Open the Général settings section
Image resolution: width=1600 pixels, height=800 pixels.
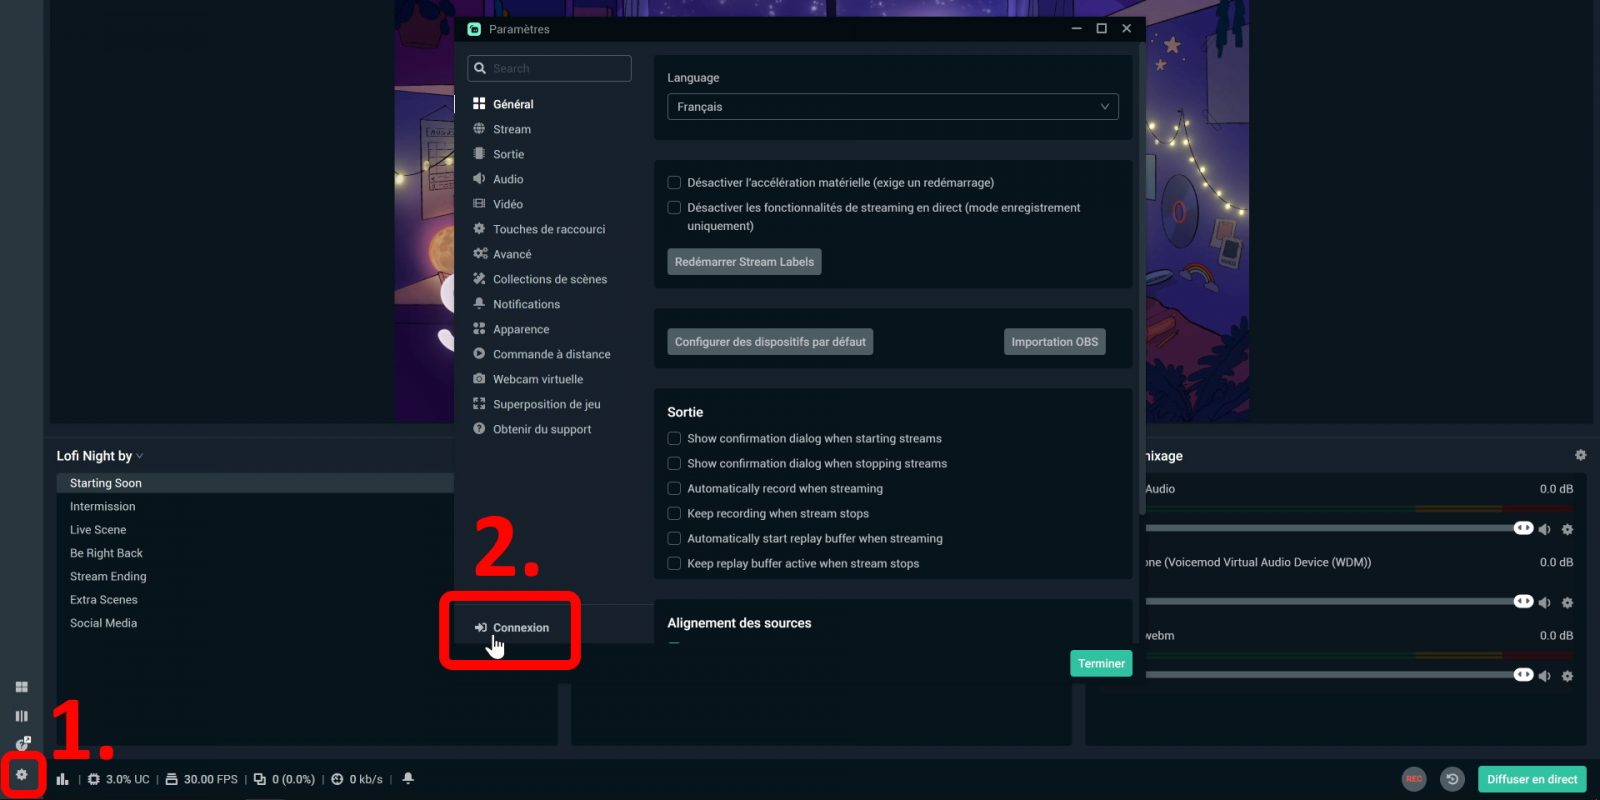pyautogui.click(x=513, y=104)
